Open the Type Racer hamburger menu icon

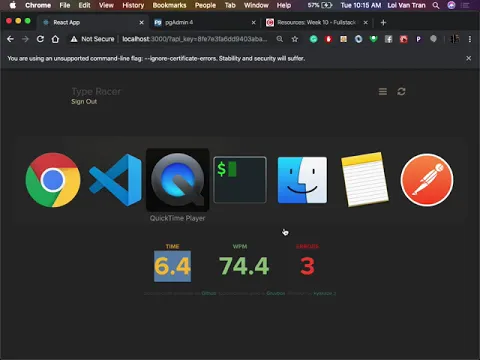(383, 91)
